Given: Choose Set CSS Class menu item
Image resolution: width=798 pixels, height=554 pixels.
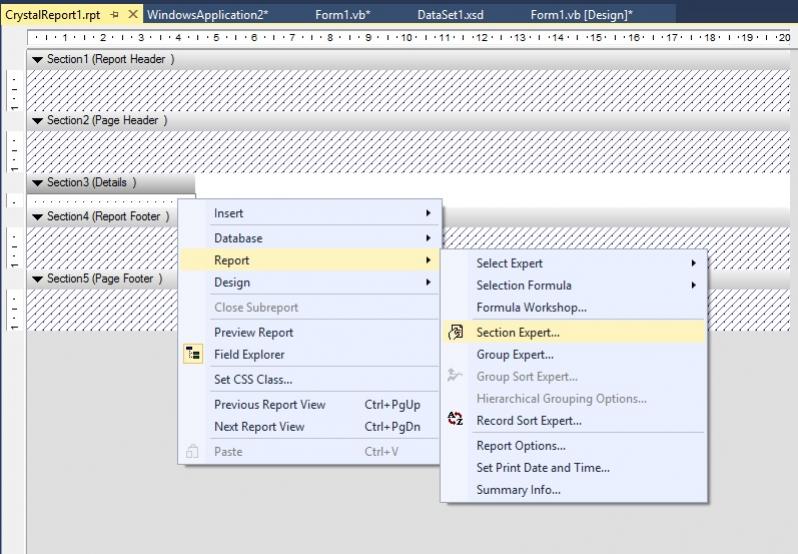Looking at the screenshot, I should coord(309,380).
